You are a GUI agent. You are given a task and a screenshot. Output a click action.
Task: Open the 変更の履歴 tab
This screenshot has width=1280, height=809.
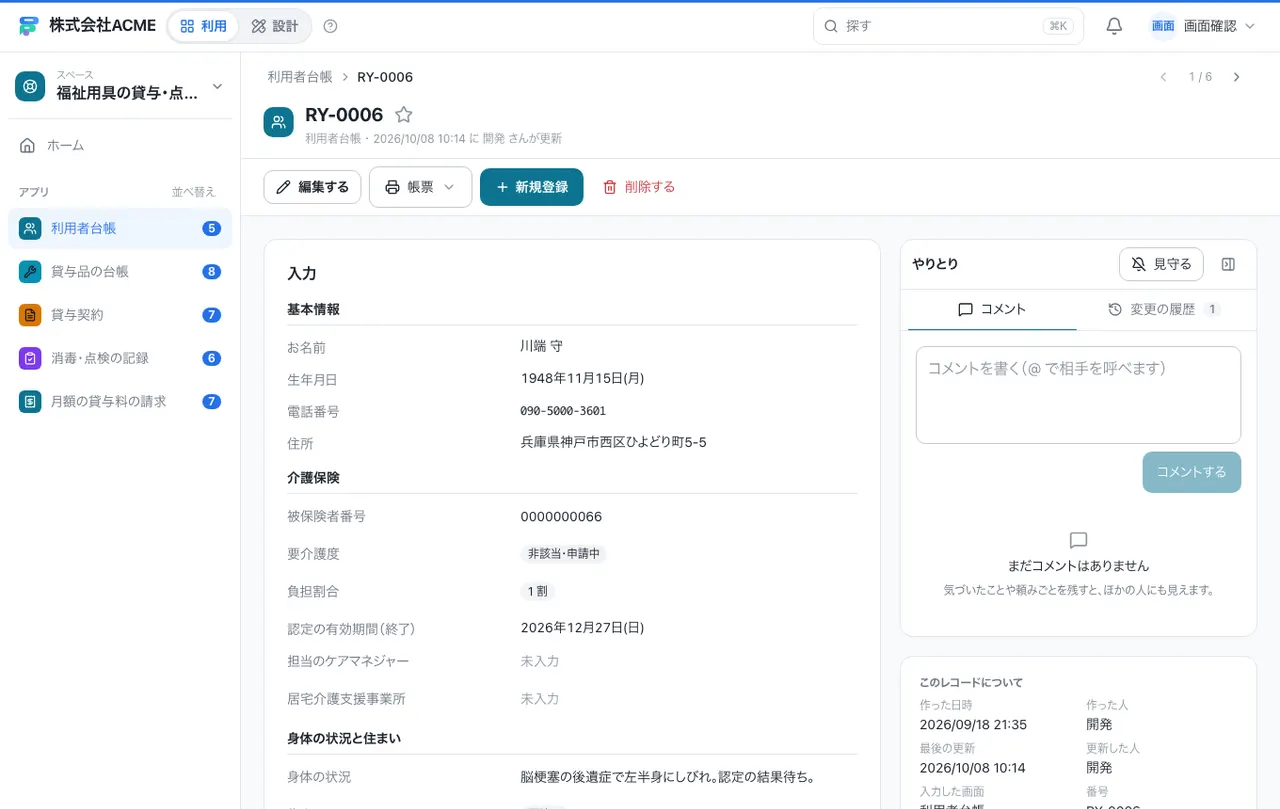tap(1164, 310)
